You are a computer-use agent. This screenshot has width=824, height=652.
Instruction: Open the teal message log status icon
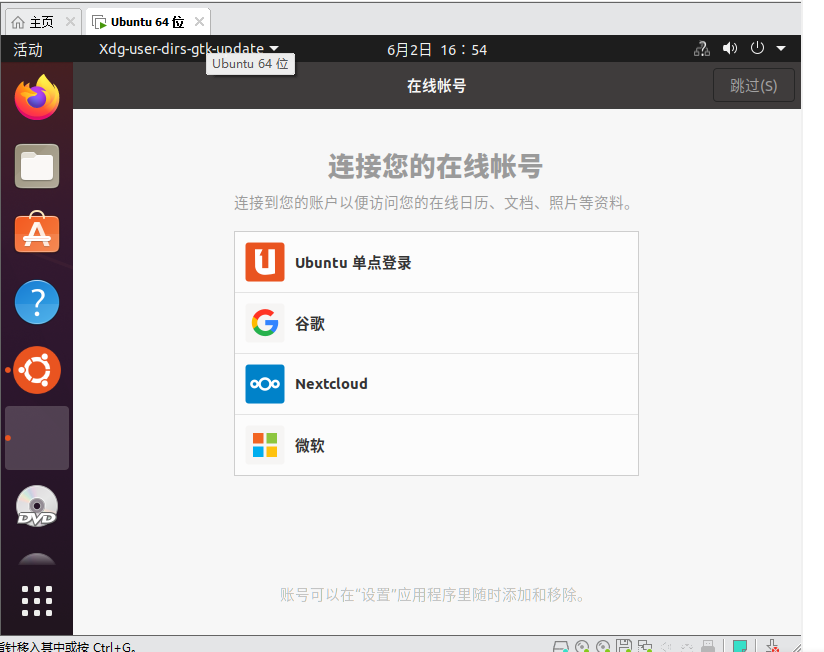tap(740, 647)
